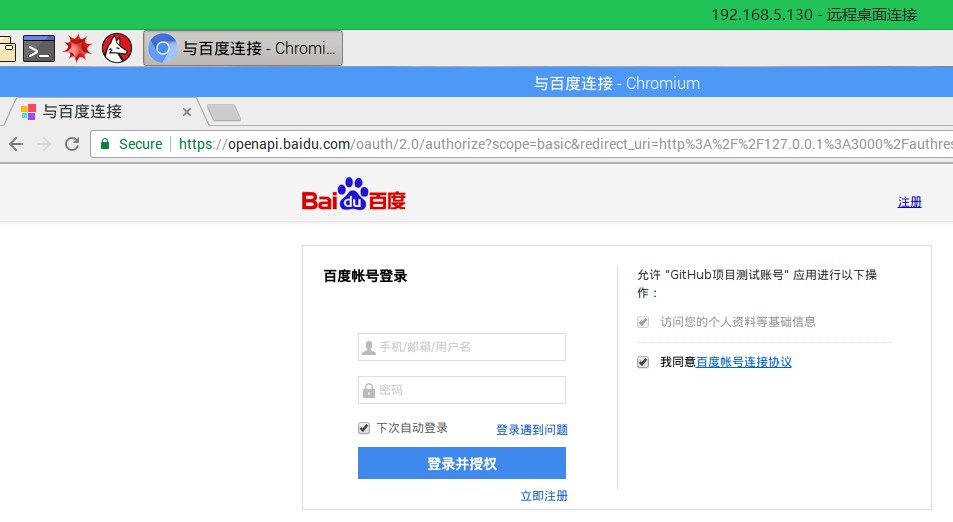Viewport: 953px width, 522px height.
Task: View site info via green padlock
Action: (x=105, y=144)
